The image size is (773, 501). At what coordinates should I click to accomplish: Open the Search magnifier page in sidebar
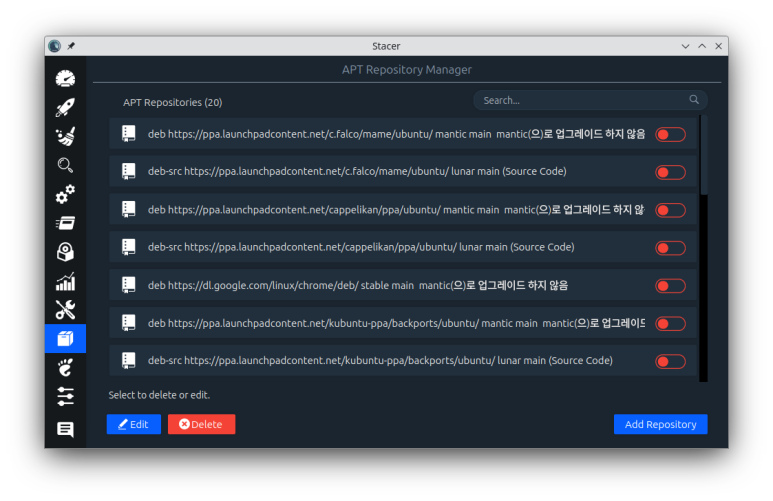(x=65, y=165)
